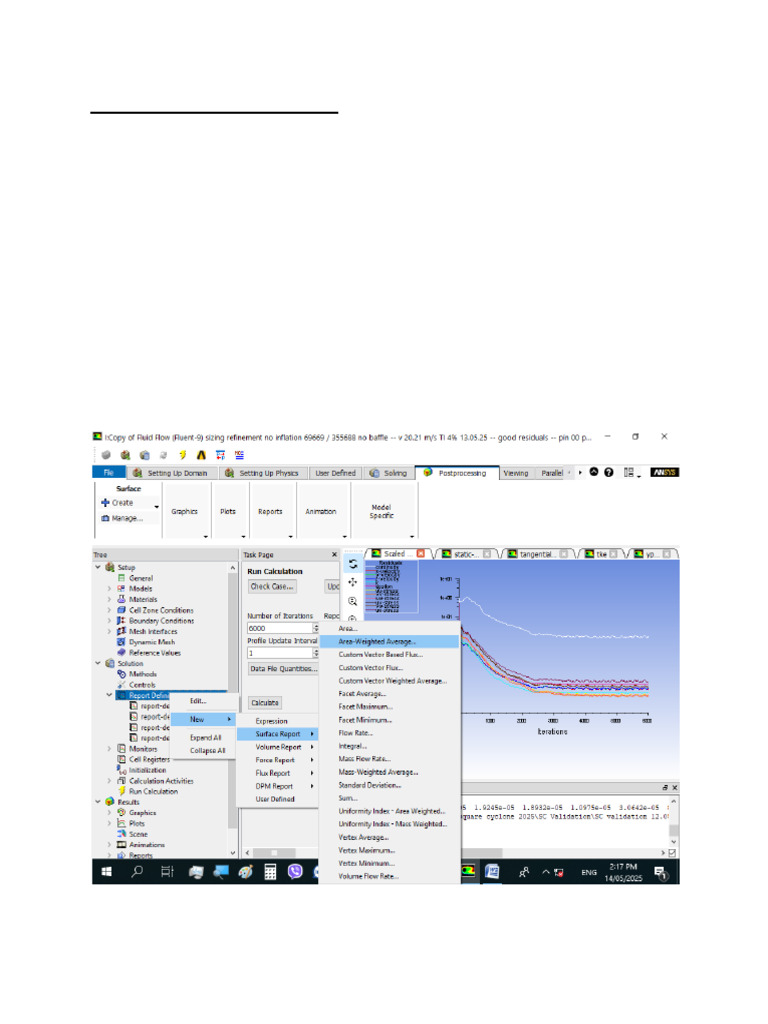Choose Area-Weighted Average from submenu

(x=389, y=641)
